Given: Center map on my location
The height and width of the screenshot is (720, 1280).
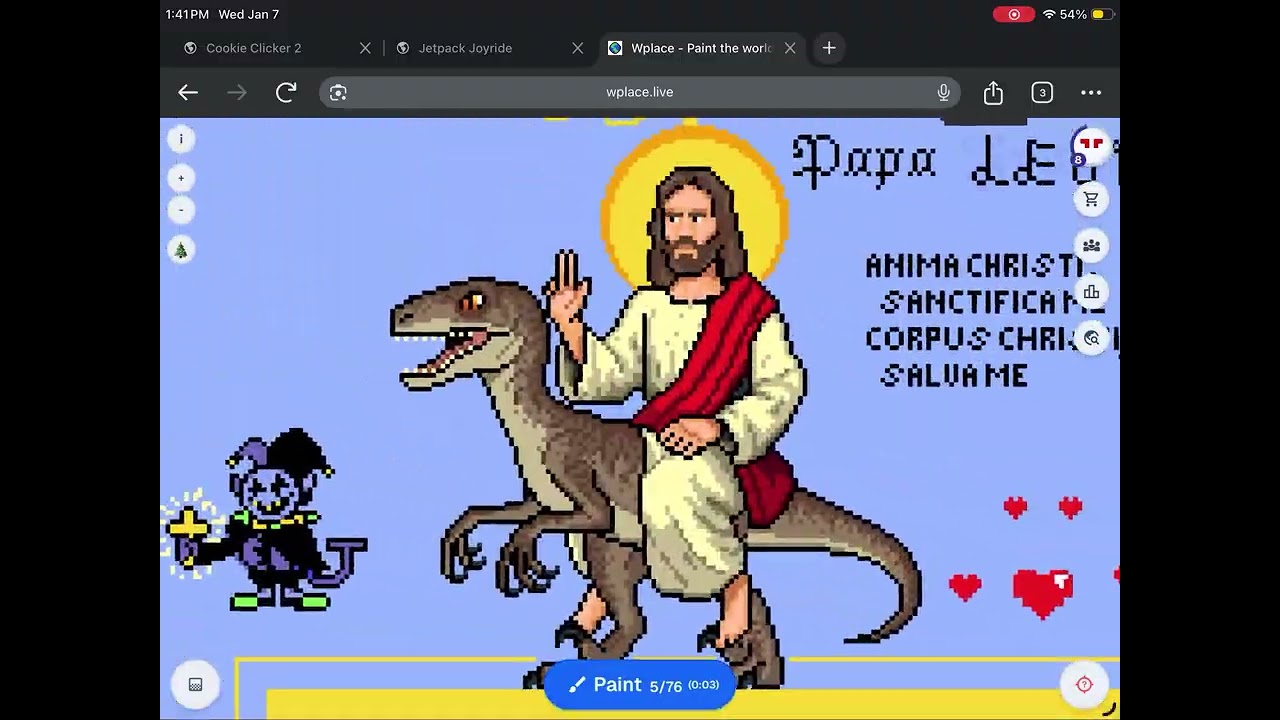Looking at the screenshot, I should pos(1084,685).
